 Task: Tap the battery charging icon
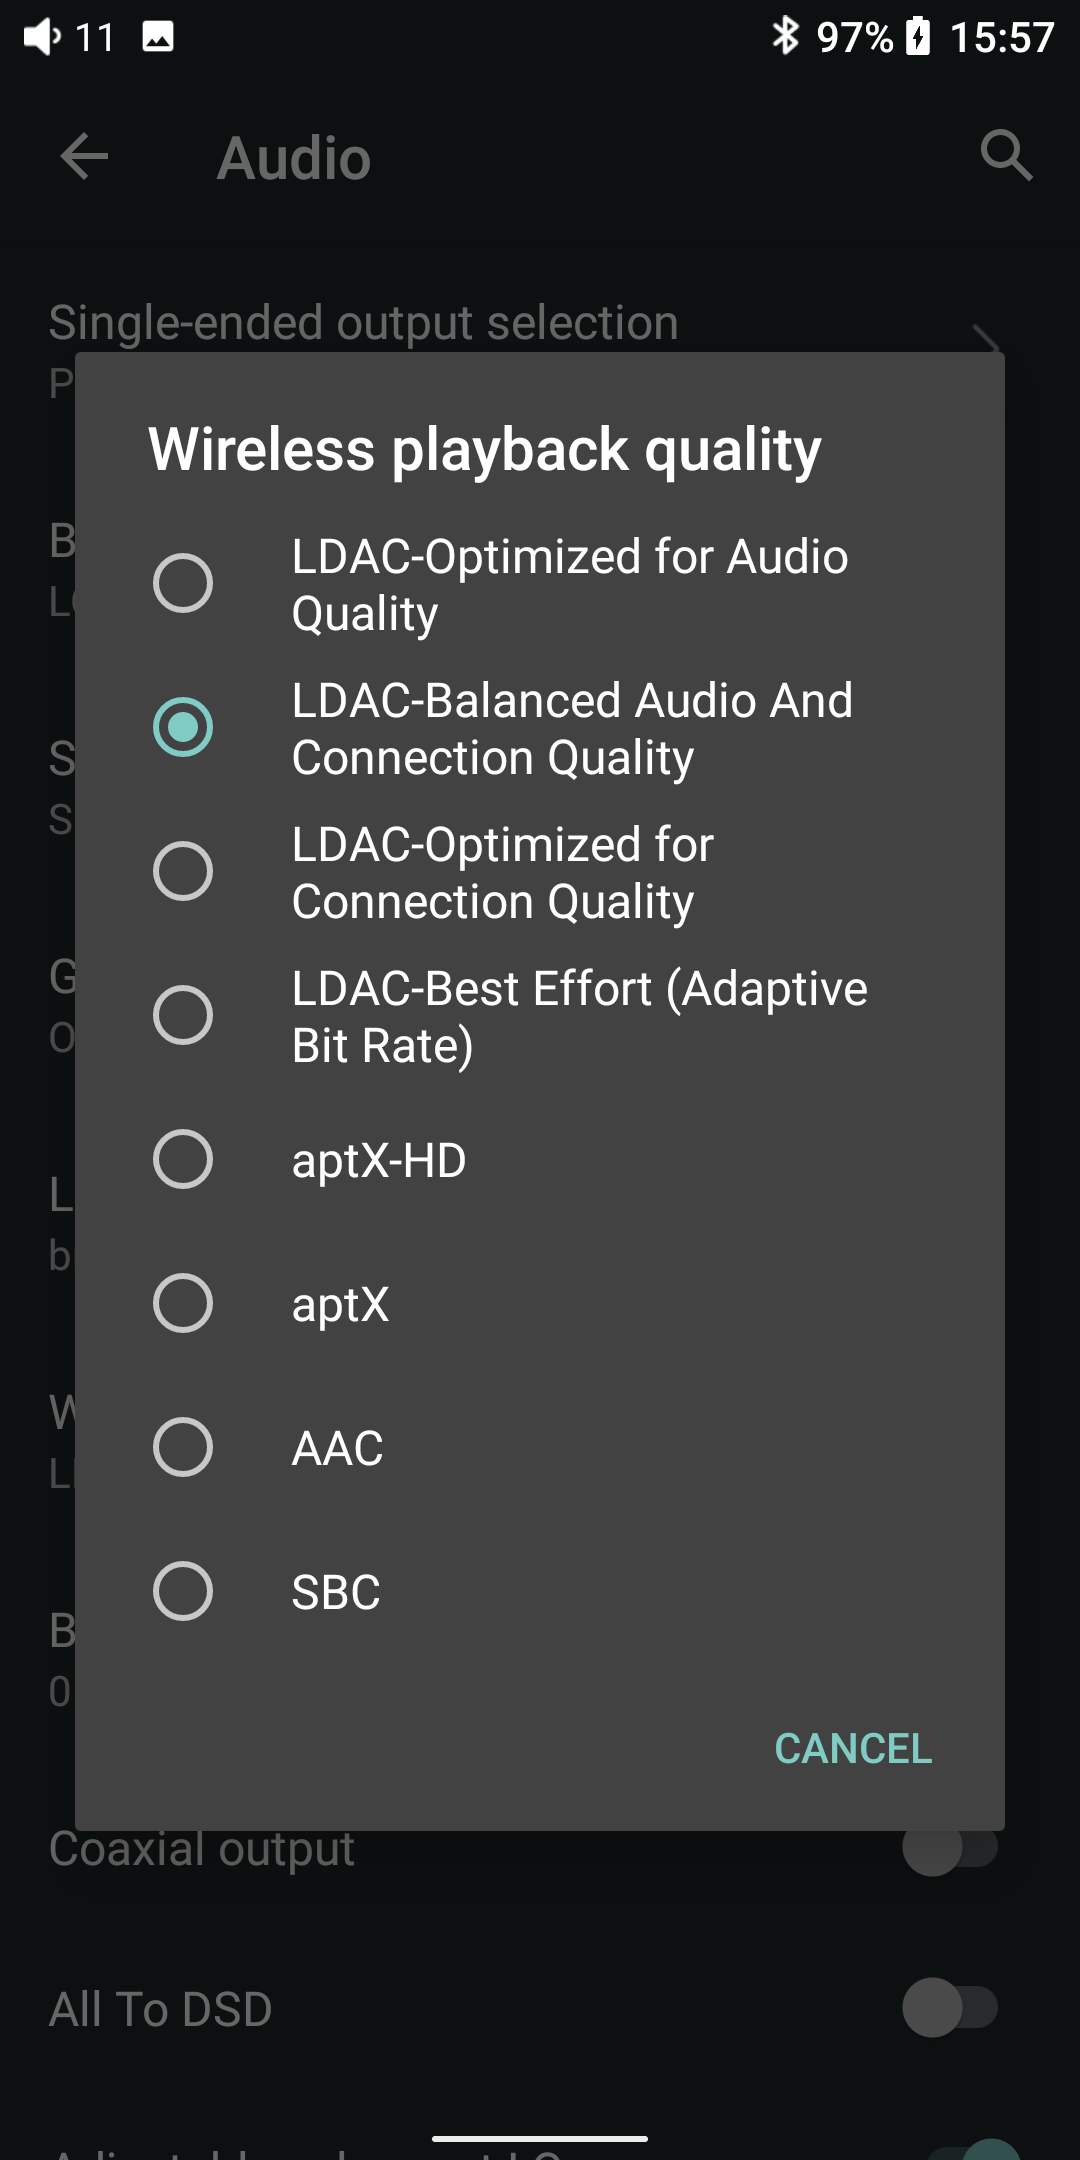(x=918, y=37)
